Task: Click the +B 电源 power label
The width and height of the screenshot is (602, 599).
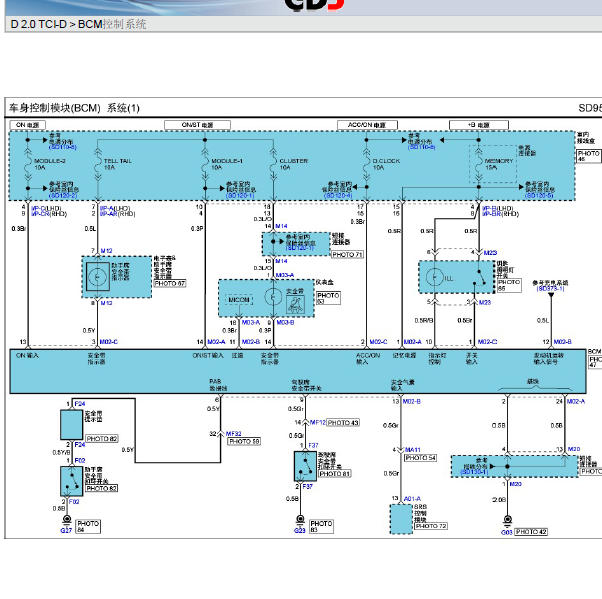Action: tap(479, 125)
